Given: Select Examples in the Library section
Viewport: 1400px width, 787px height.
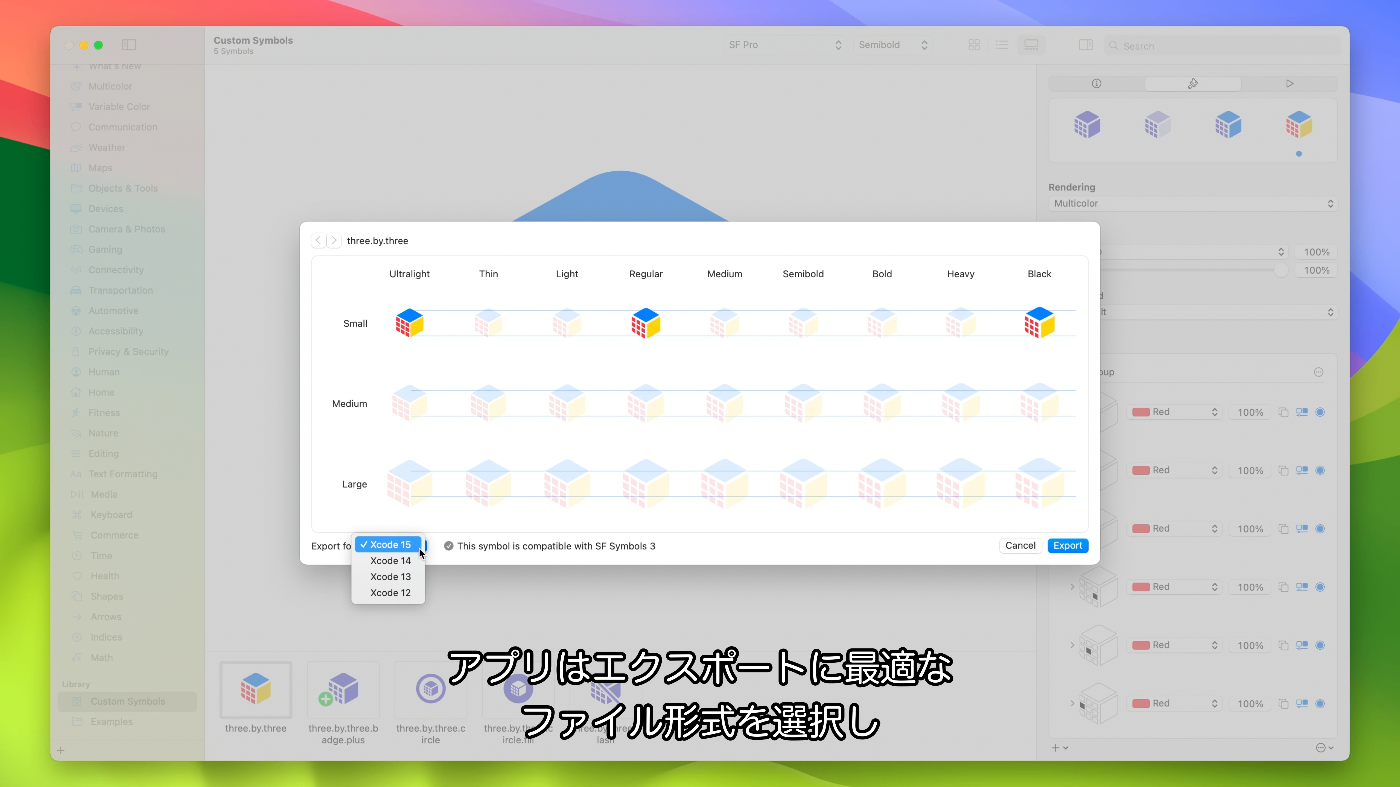Looking at the screenshot, I should click(111, 722).
